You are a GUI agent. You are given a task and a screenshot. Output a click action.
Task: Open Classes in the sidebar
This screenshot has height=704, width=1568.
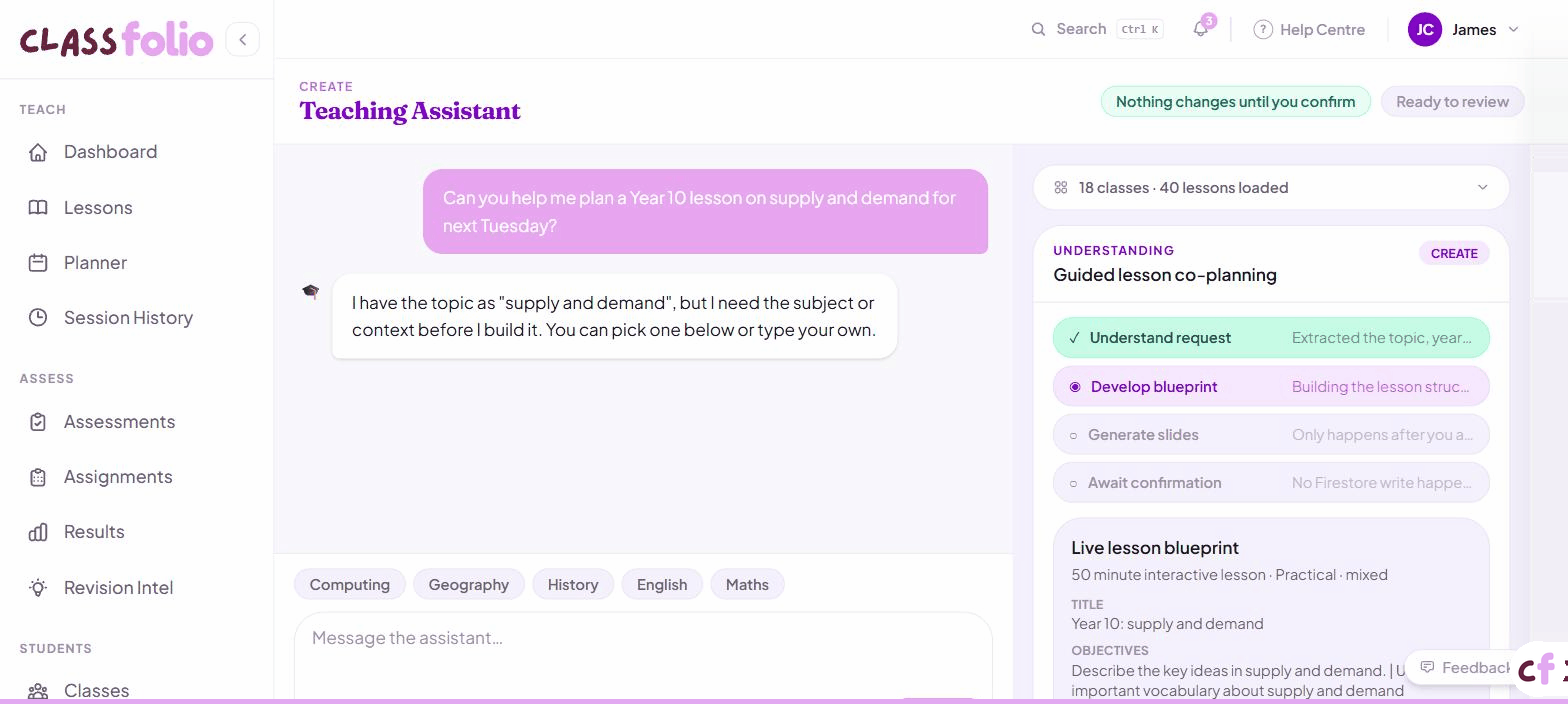click(137, 691)
